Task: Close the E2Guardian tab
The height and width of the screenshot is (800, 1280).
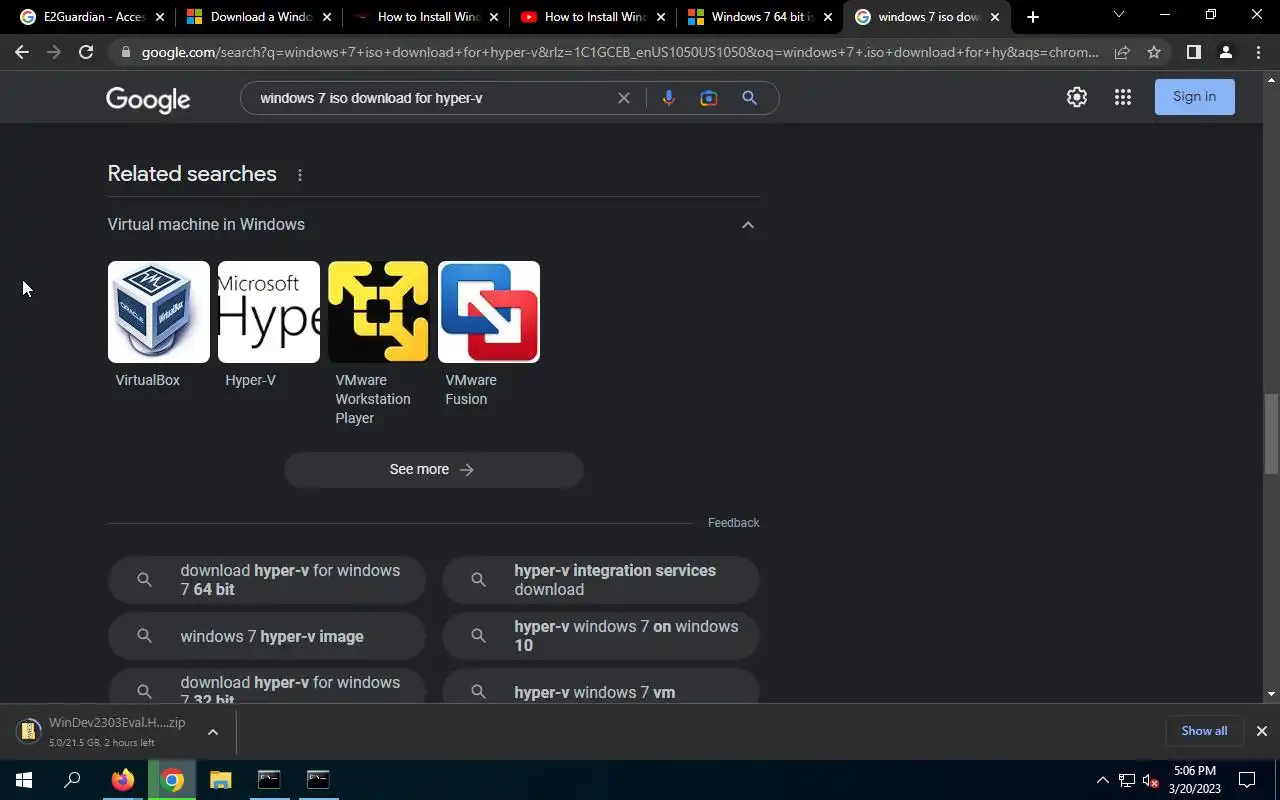Action: (x=159, y=17)
